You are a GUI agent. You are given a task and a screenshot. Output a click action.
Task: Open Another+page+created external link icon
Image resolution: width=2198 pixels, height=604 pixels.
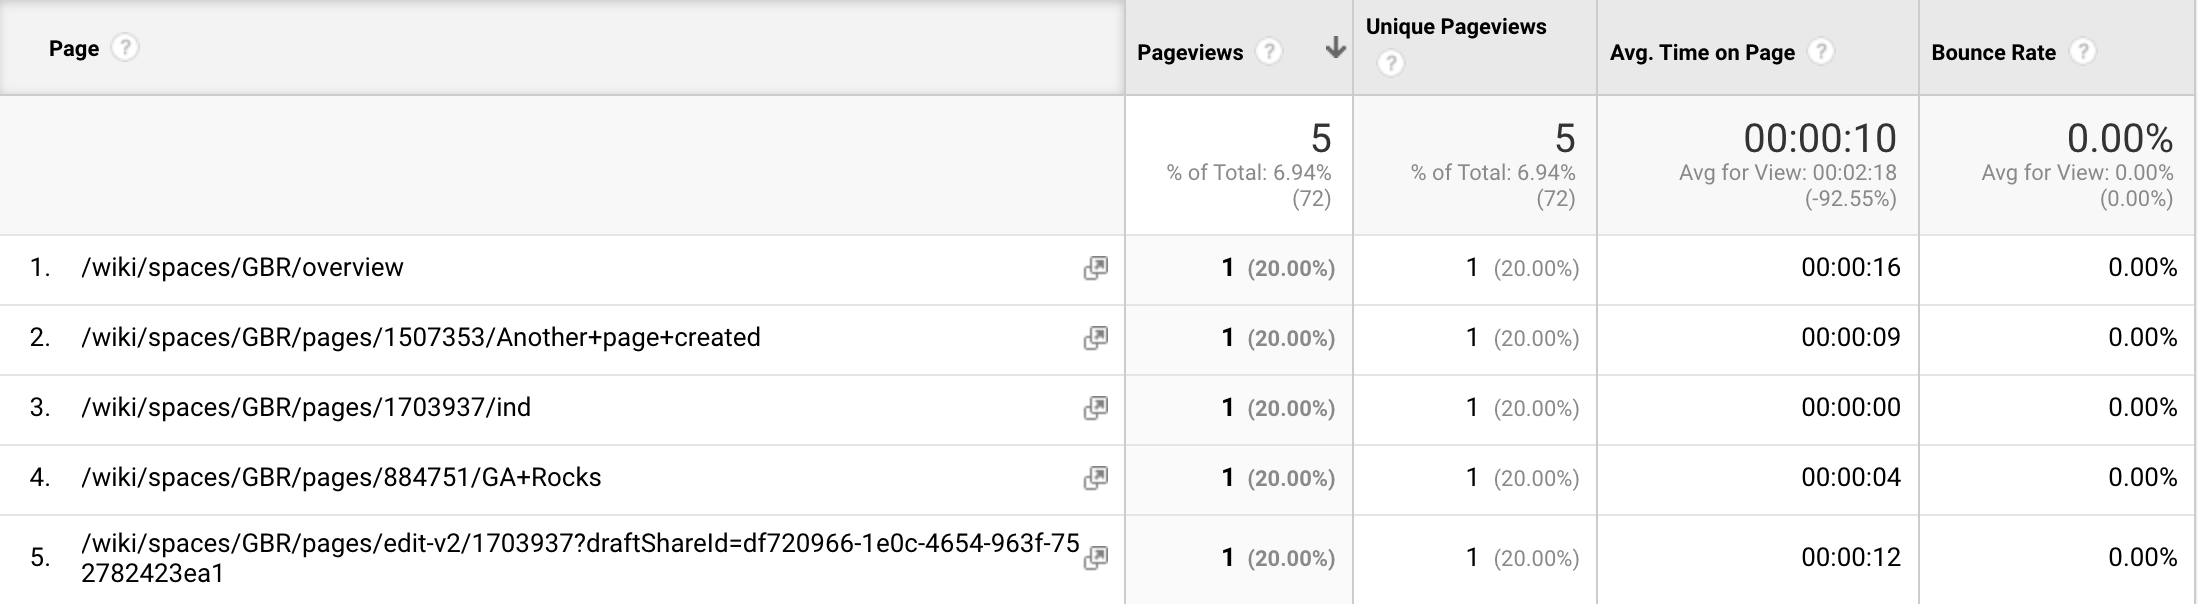[x=1095, y=338]
